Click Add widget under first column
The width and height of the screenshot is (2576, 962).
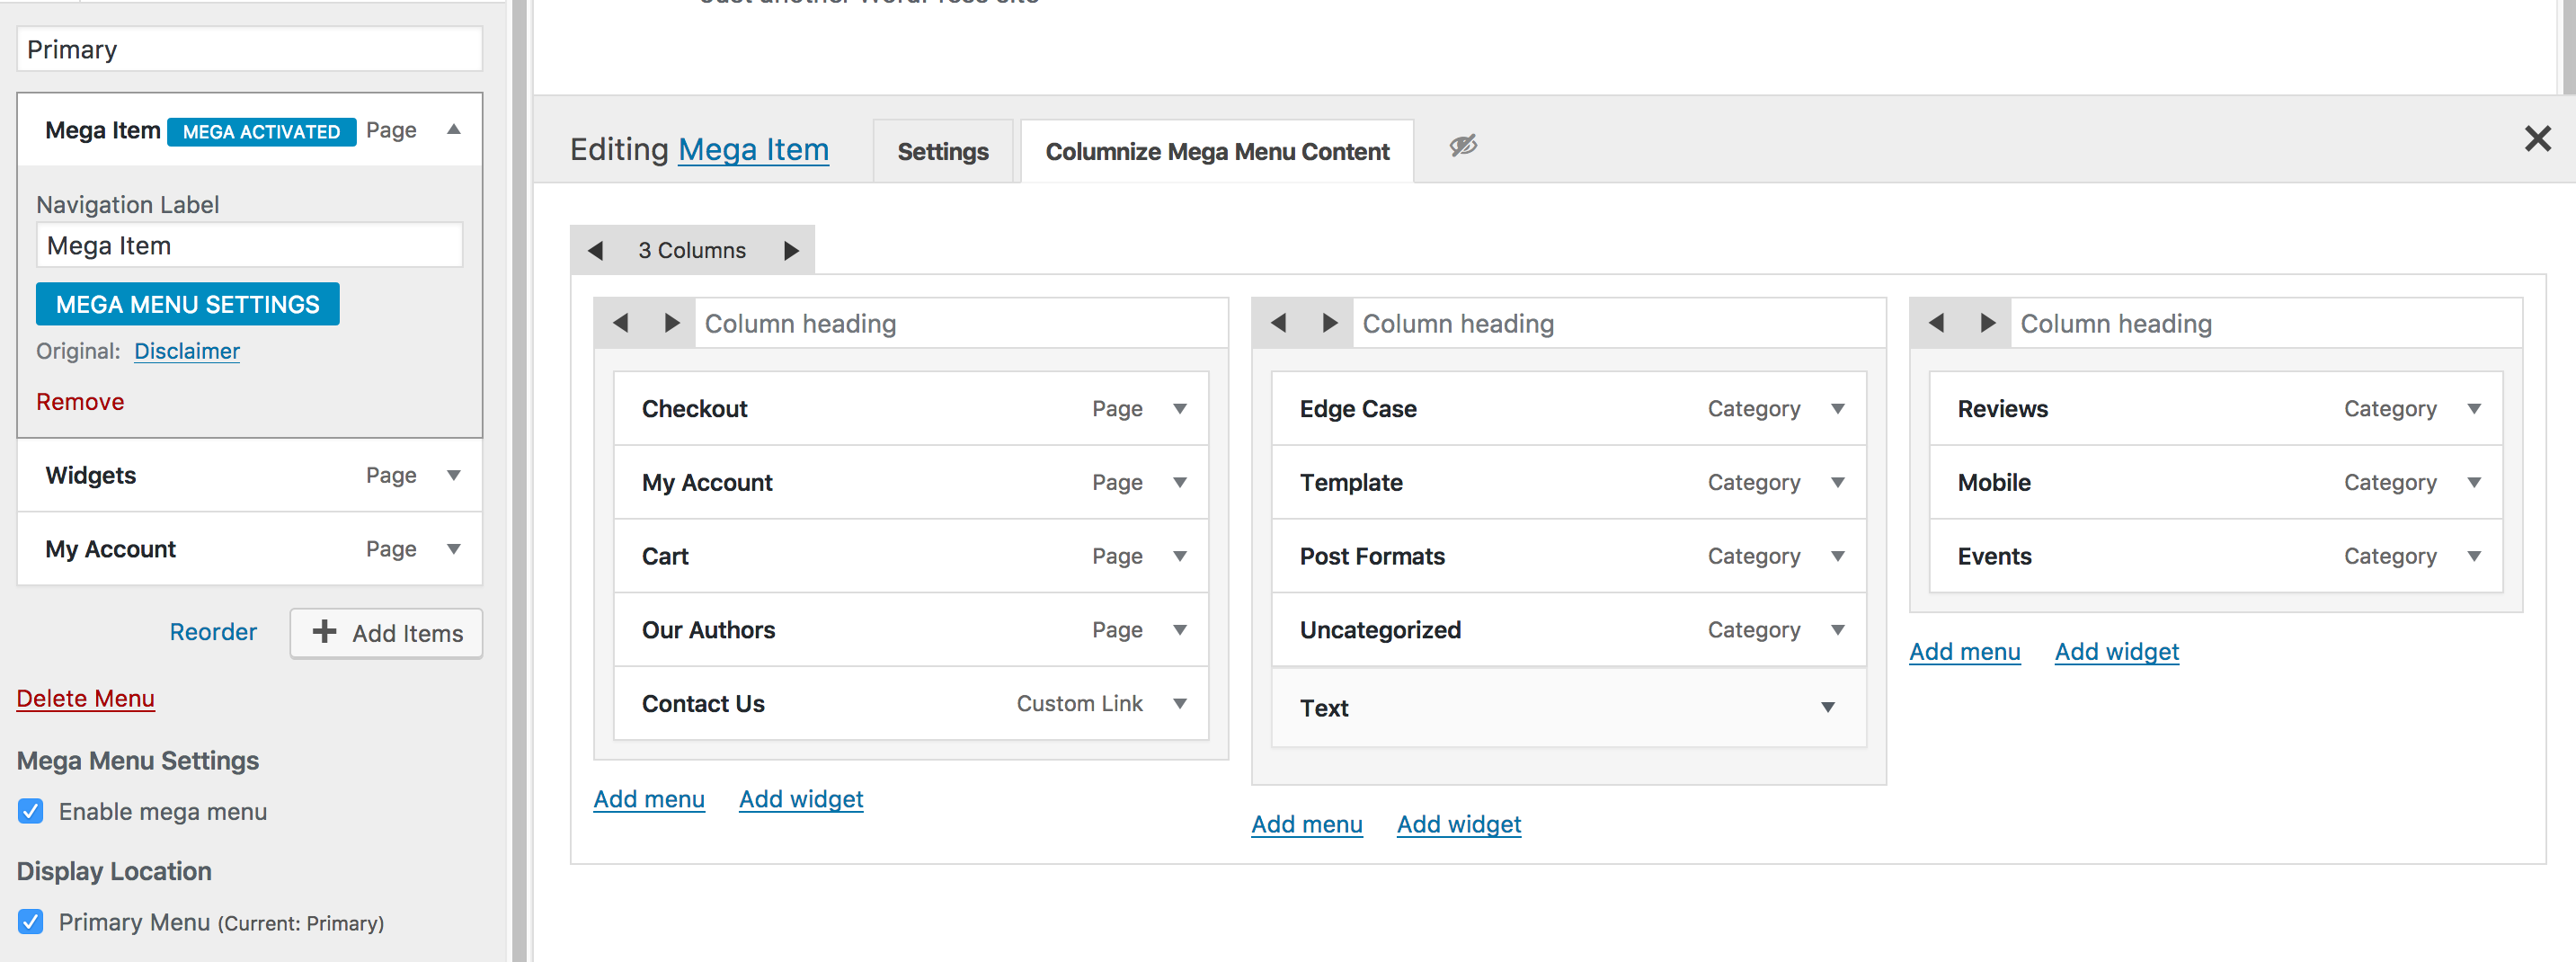[801, 799]
